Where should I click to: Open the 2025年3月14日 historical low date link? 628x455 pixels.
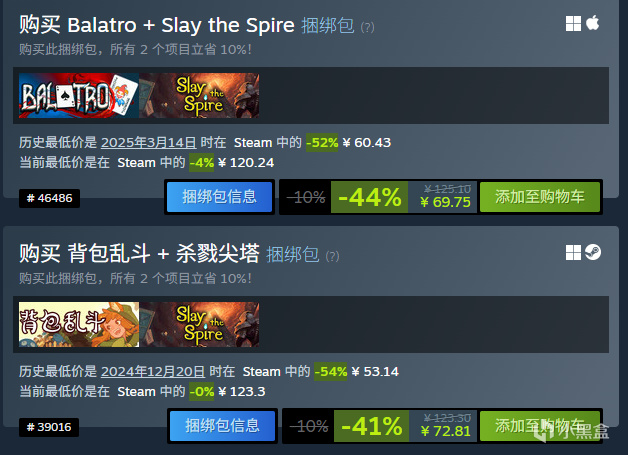click(x=149, y=143)
